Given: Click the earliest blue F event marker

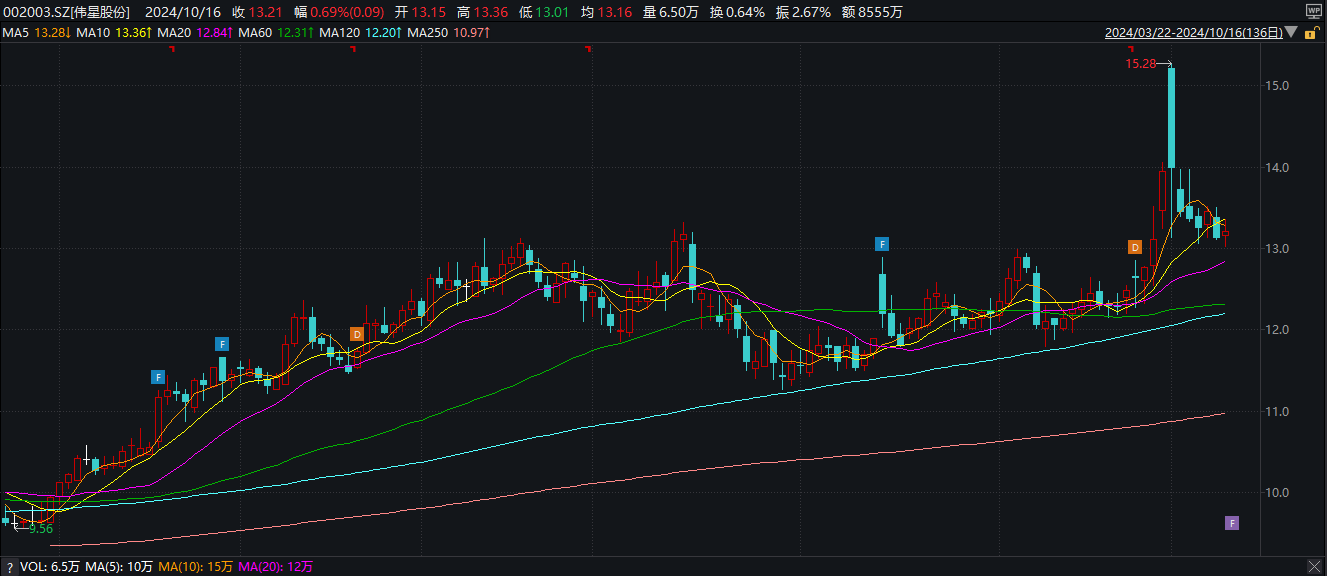Looking at the screenshot, I should (x=158, y=377).
